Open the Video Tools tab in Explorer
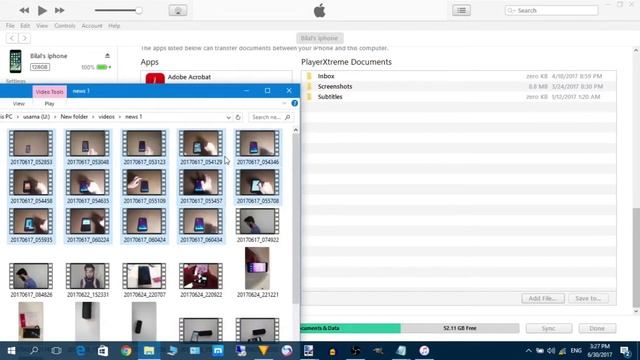Image resolution: width=640 pixels, height=360 pixels. (x=49, y=92)
